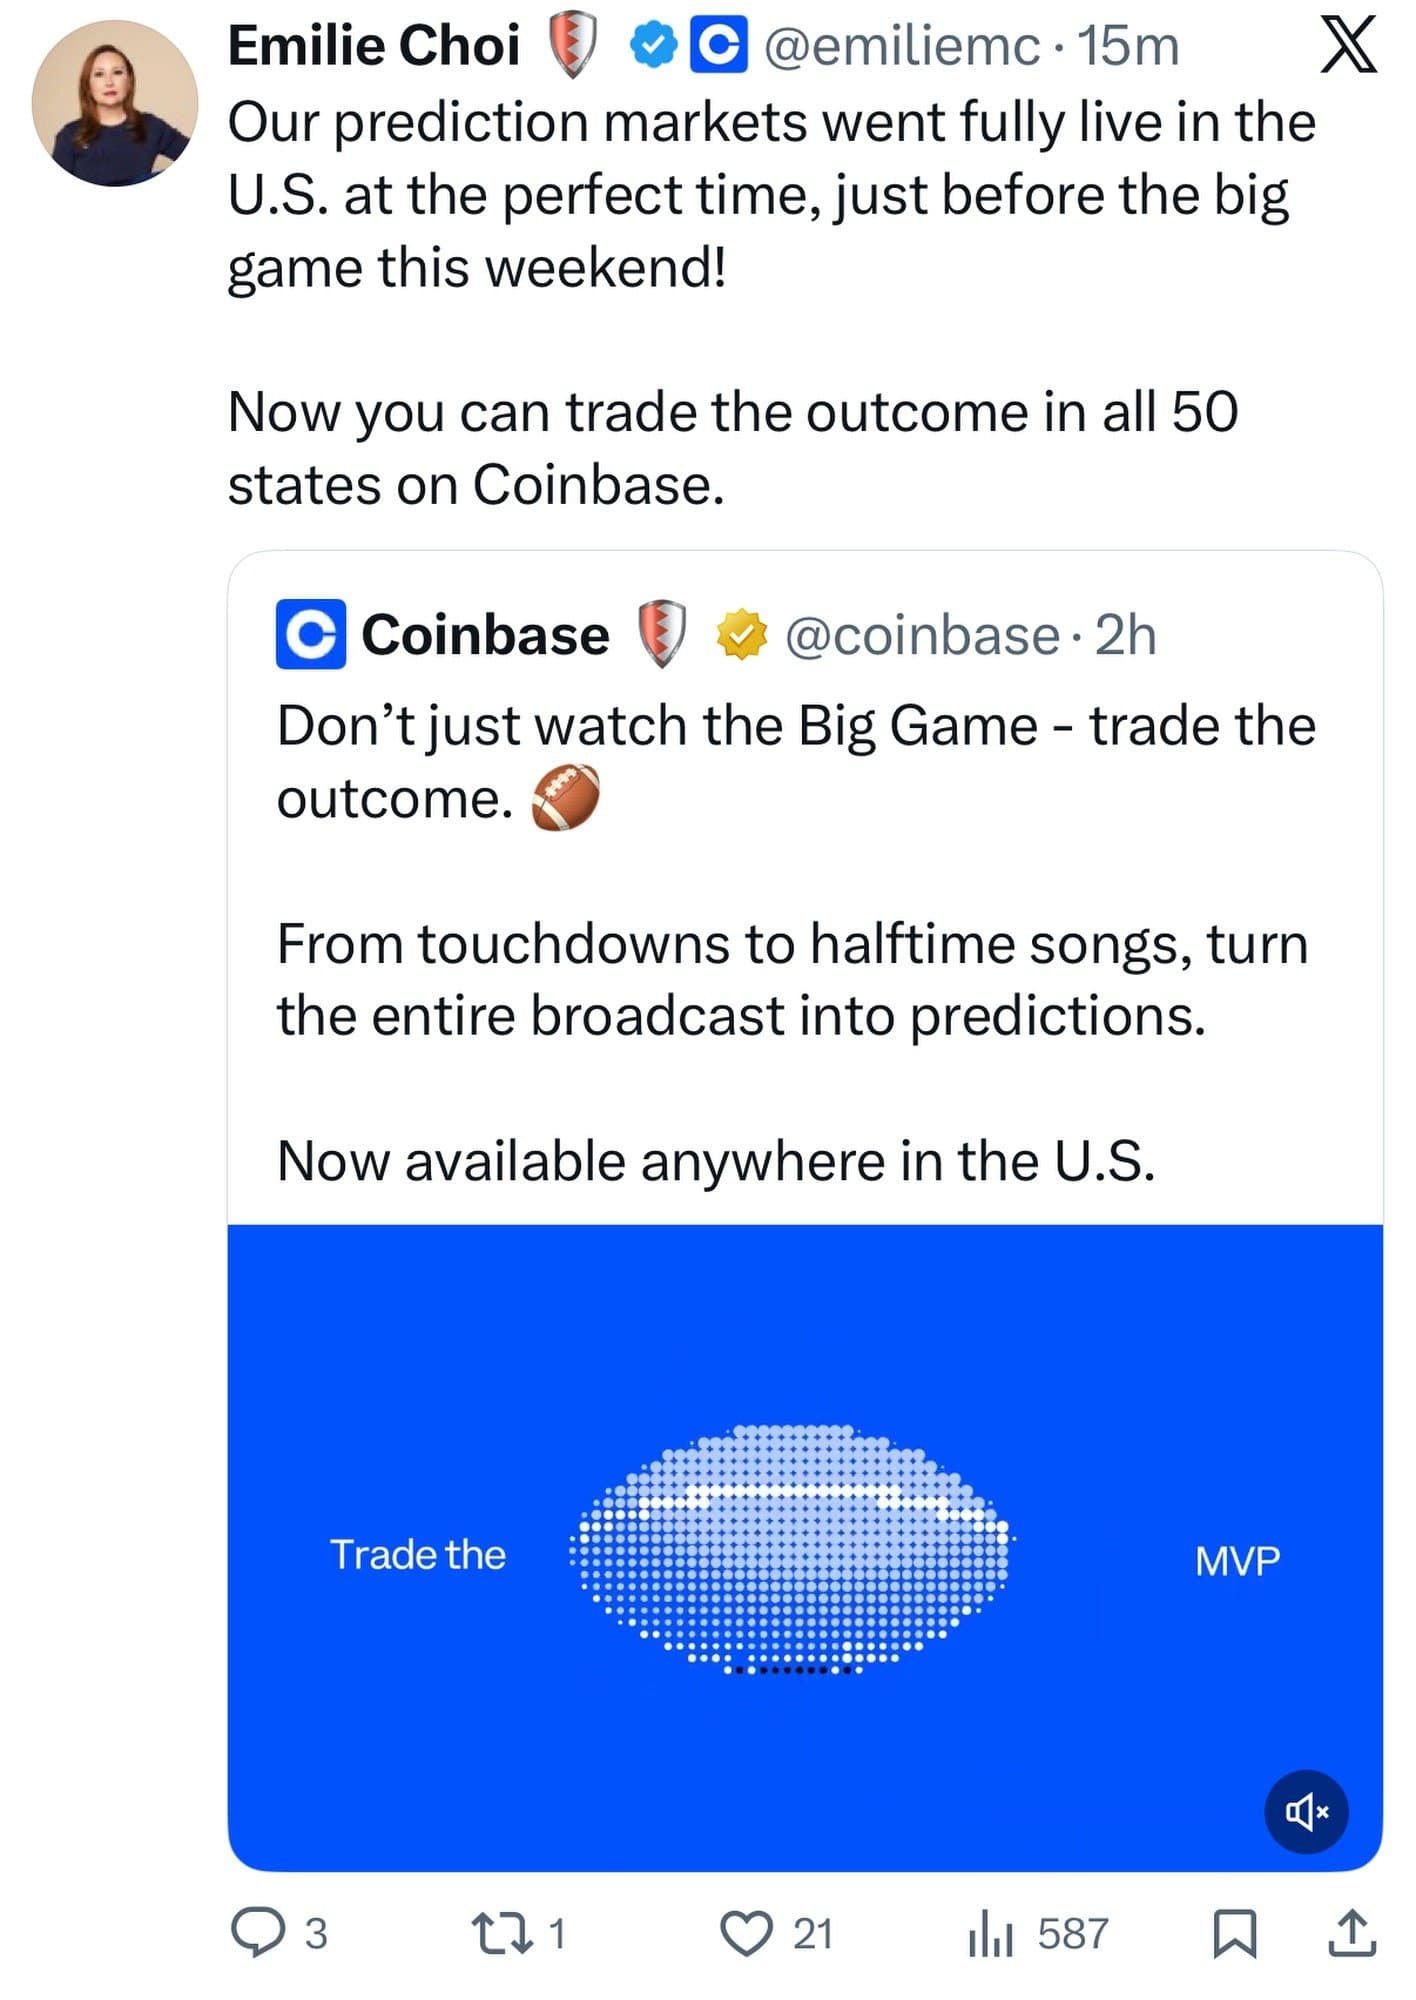Bookmark this post
This screenshot has width=1416, height=2000.
tap(1234, 1933)
